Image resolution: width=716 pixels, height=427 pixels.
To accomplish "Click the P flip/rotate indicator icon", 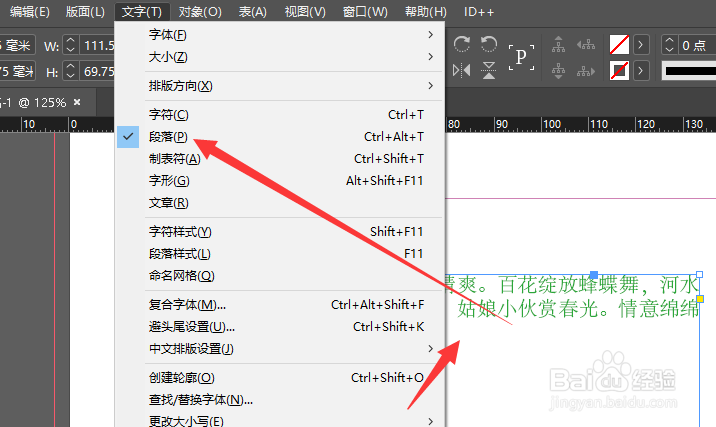I will [521, 57].
